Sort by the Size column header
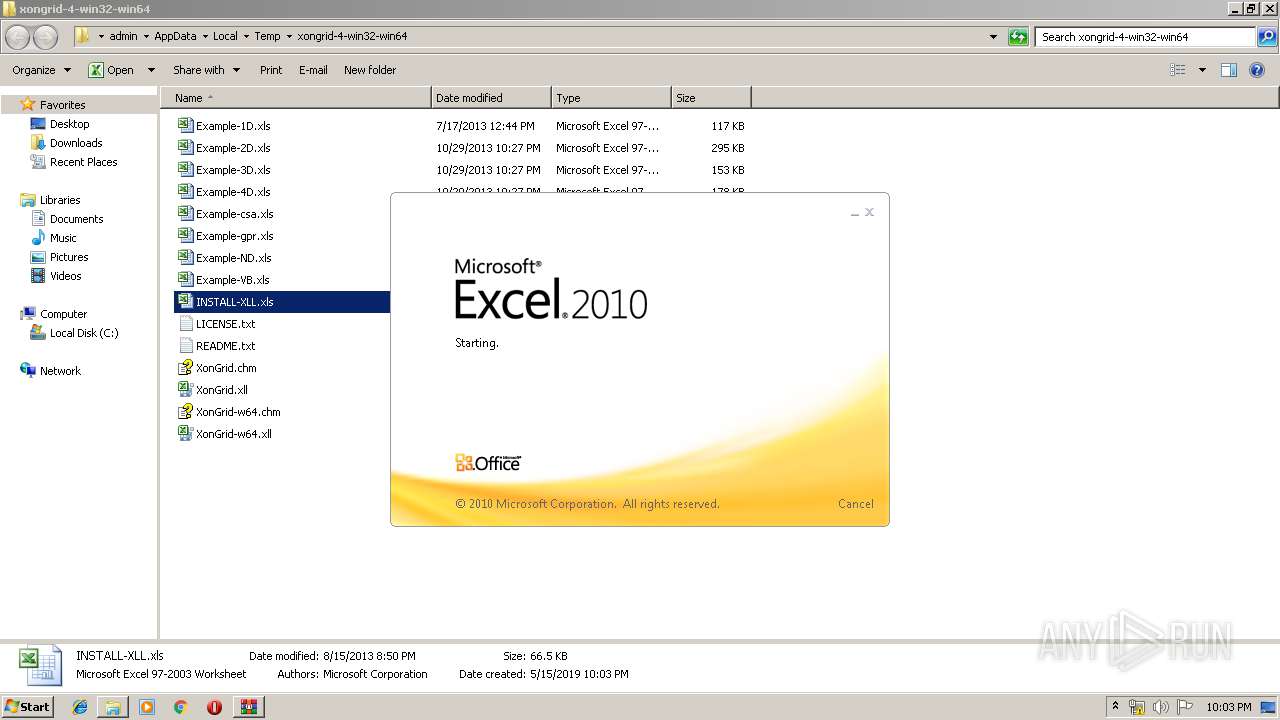The image size is (1280, 720). [x=711, y=98]
